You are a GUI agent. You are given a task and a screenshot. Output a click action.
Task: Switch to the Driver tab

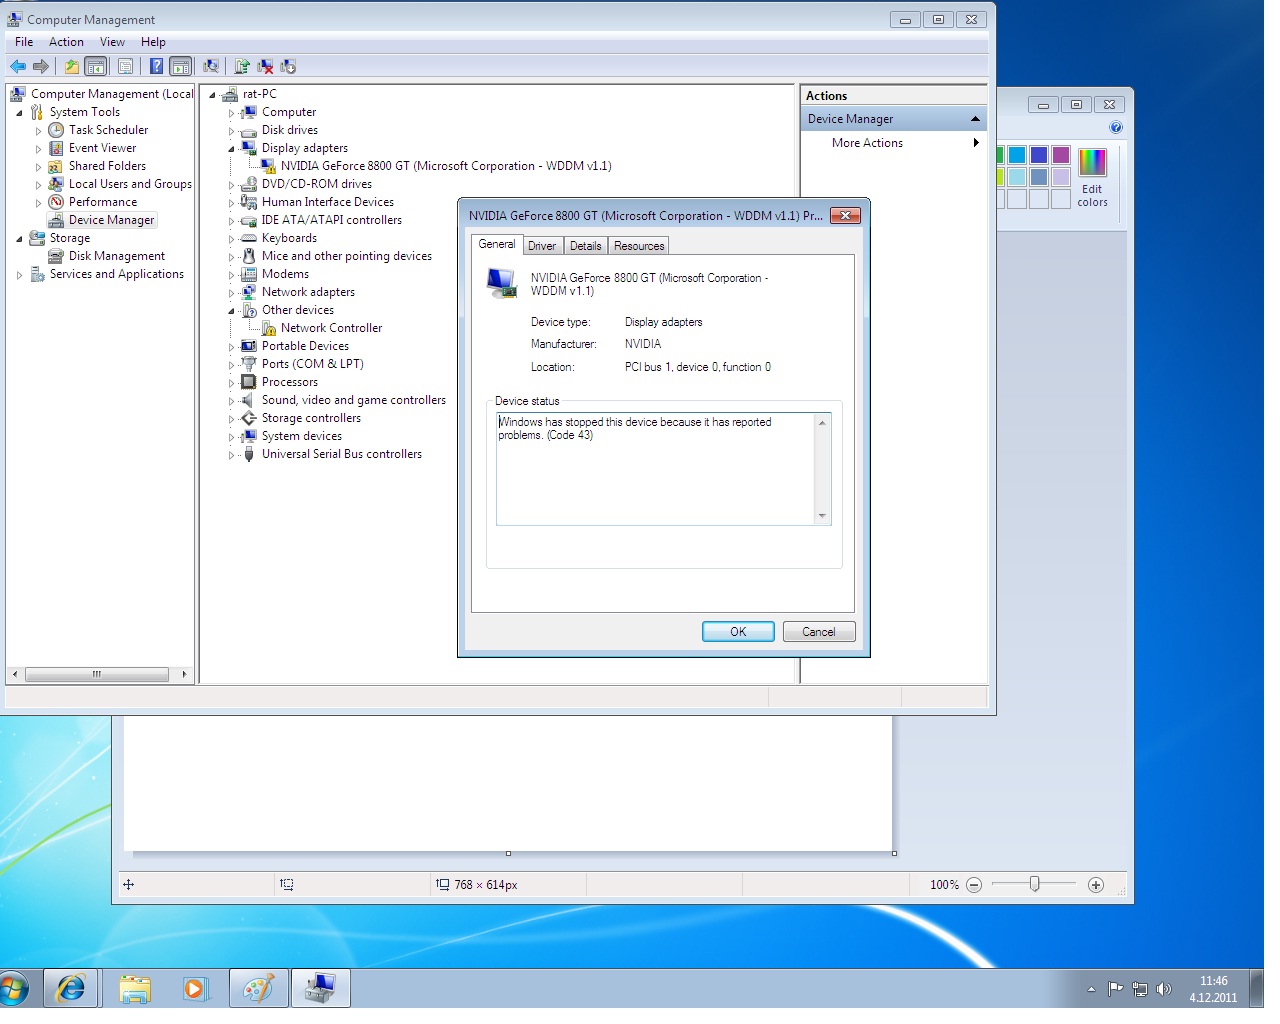point(542,246)
